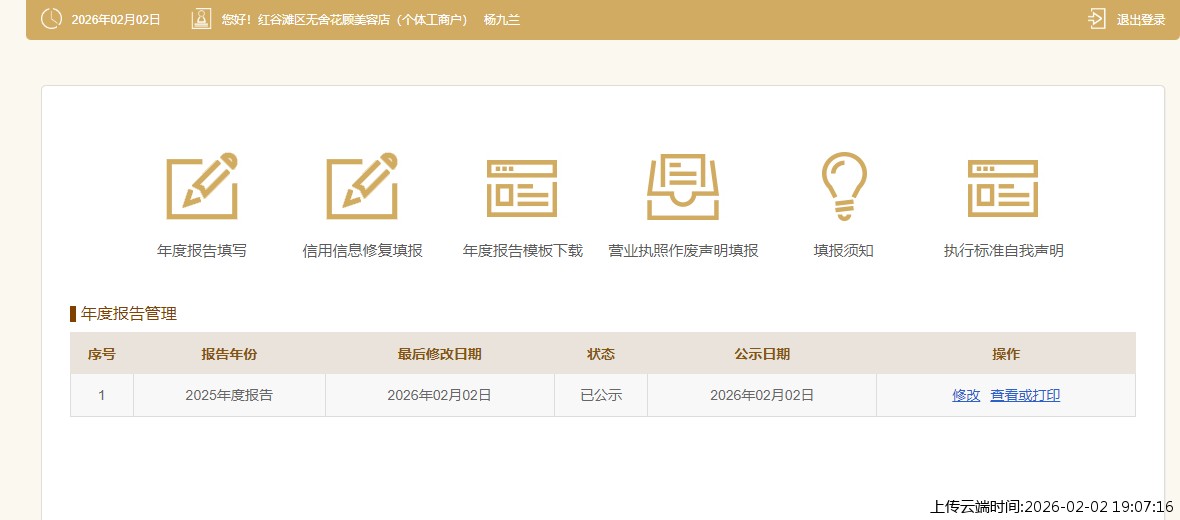
Task: Click the clock icon beside the date
Action: (x=51, y=20)
